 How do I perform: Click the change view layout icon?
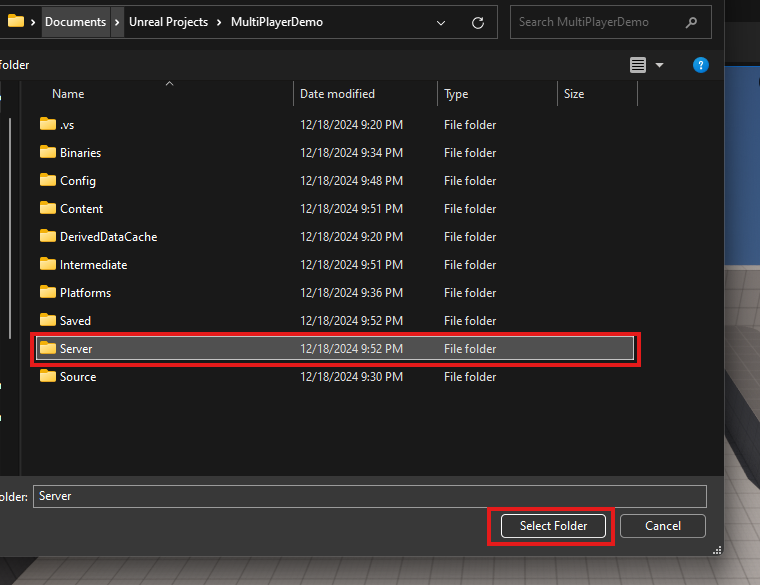638,65
